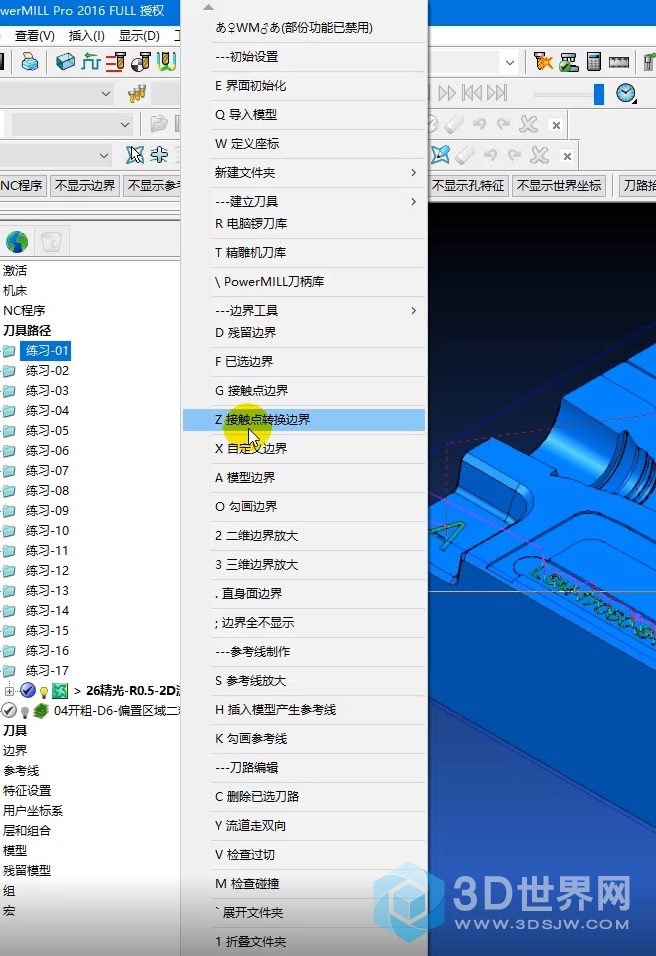
Task: Open the block definition box icon
Action: point(65,62)
